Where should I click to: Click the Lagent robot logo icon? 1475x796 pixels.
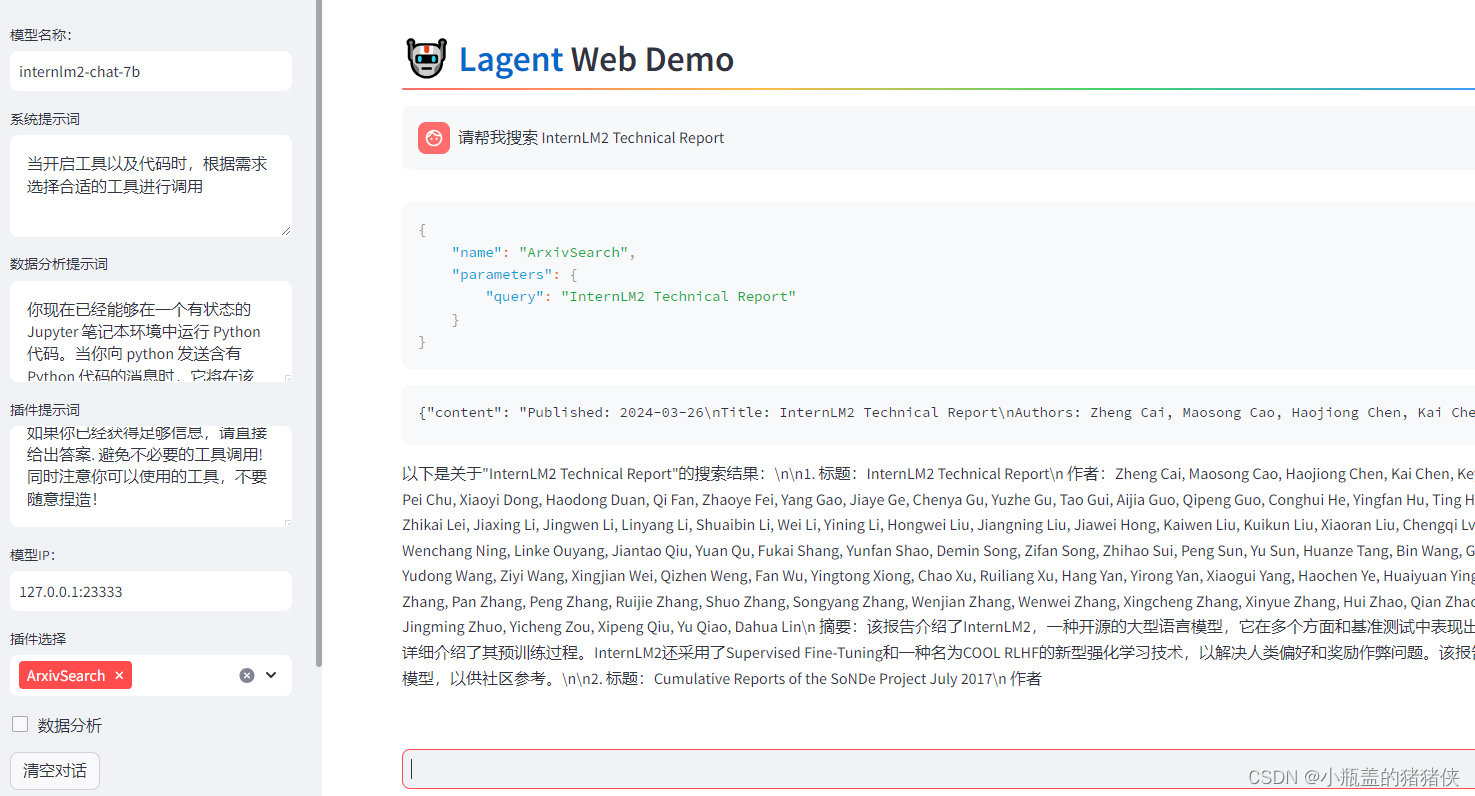click(x=427, y=59)
